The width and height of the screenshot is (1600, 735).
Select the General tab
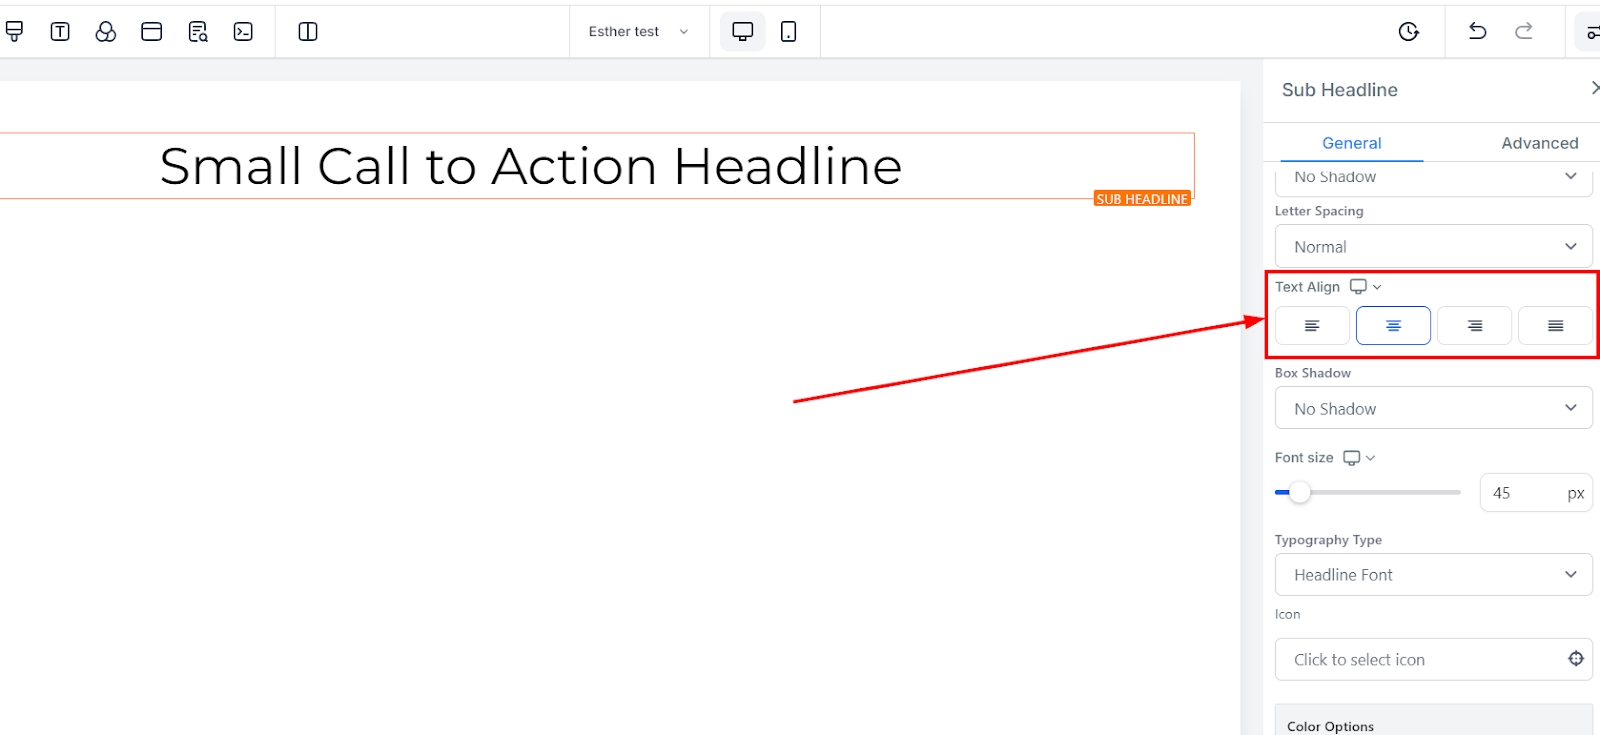coord(1351,143)
